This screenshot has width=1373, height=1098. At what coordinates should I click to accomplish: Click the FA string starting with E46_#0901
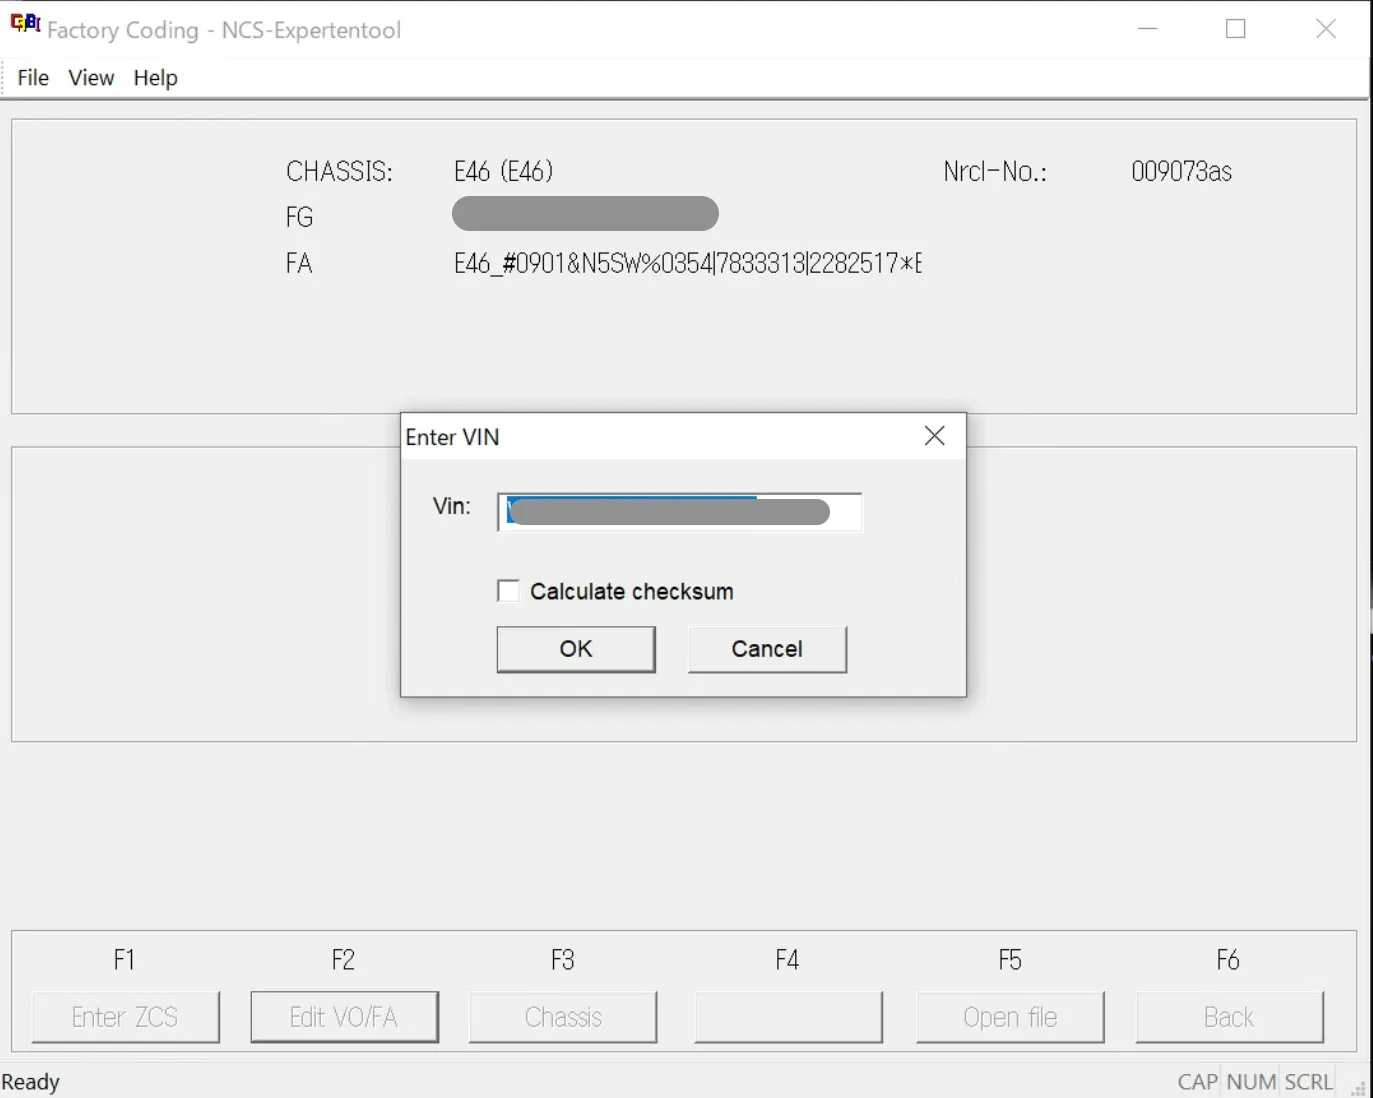tap(688, 263)
